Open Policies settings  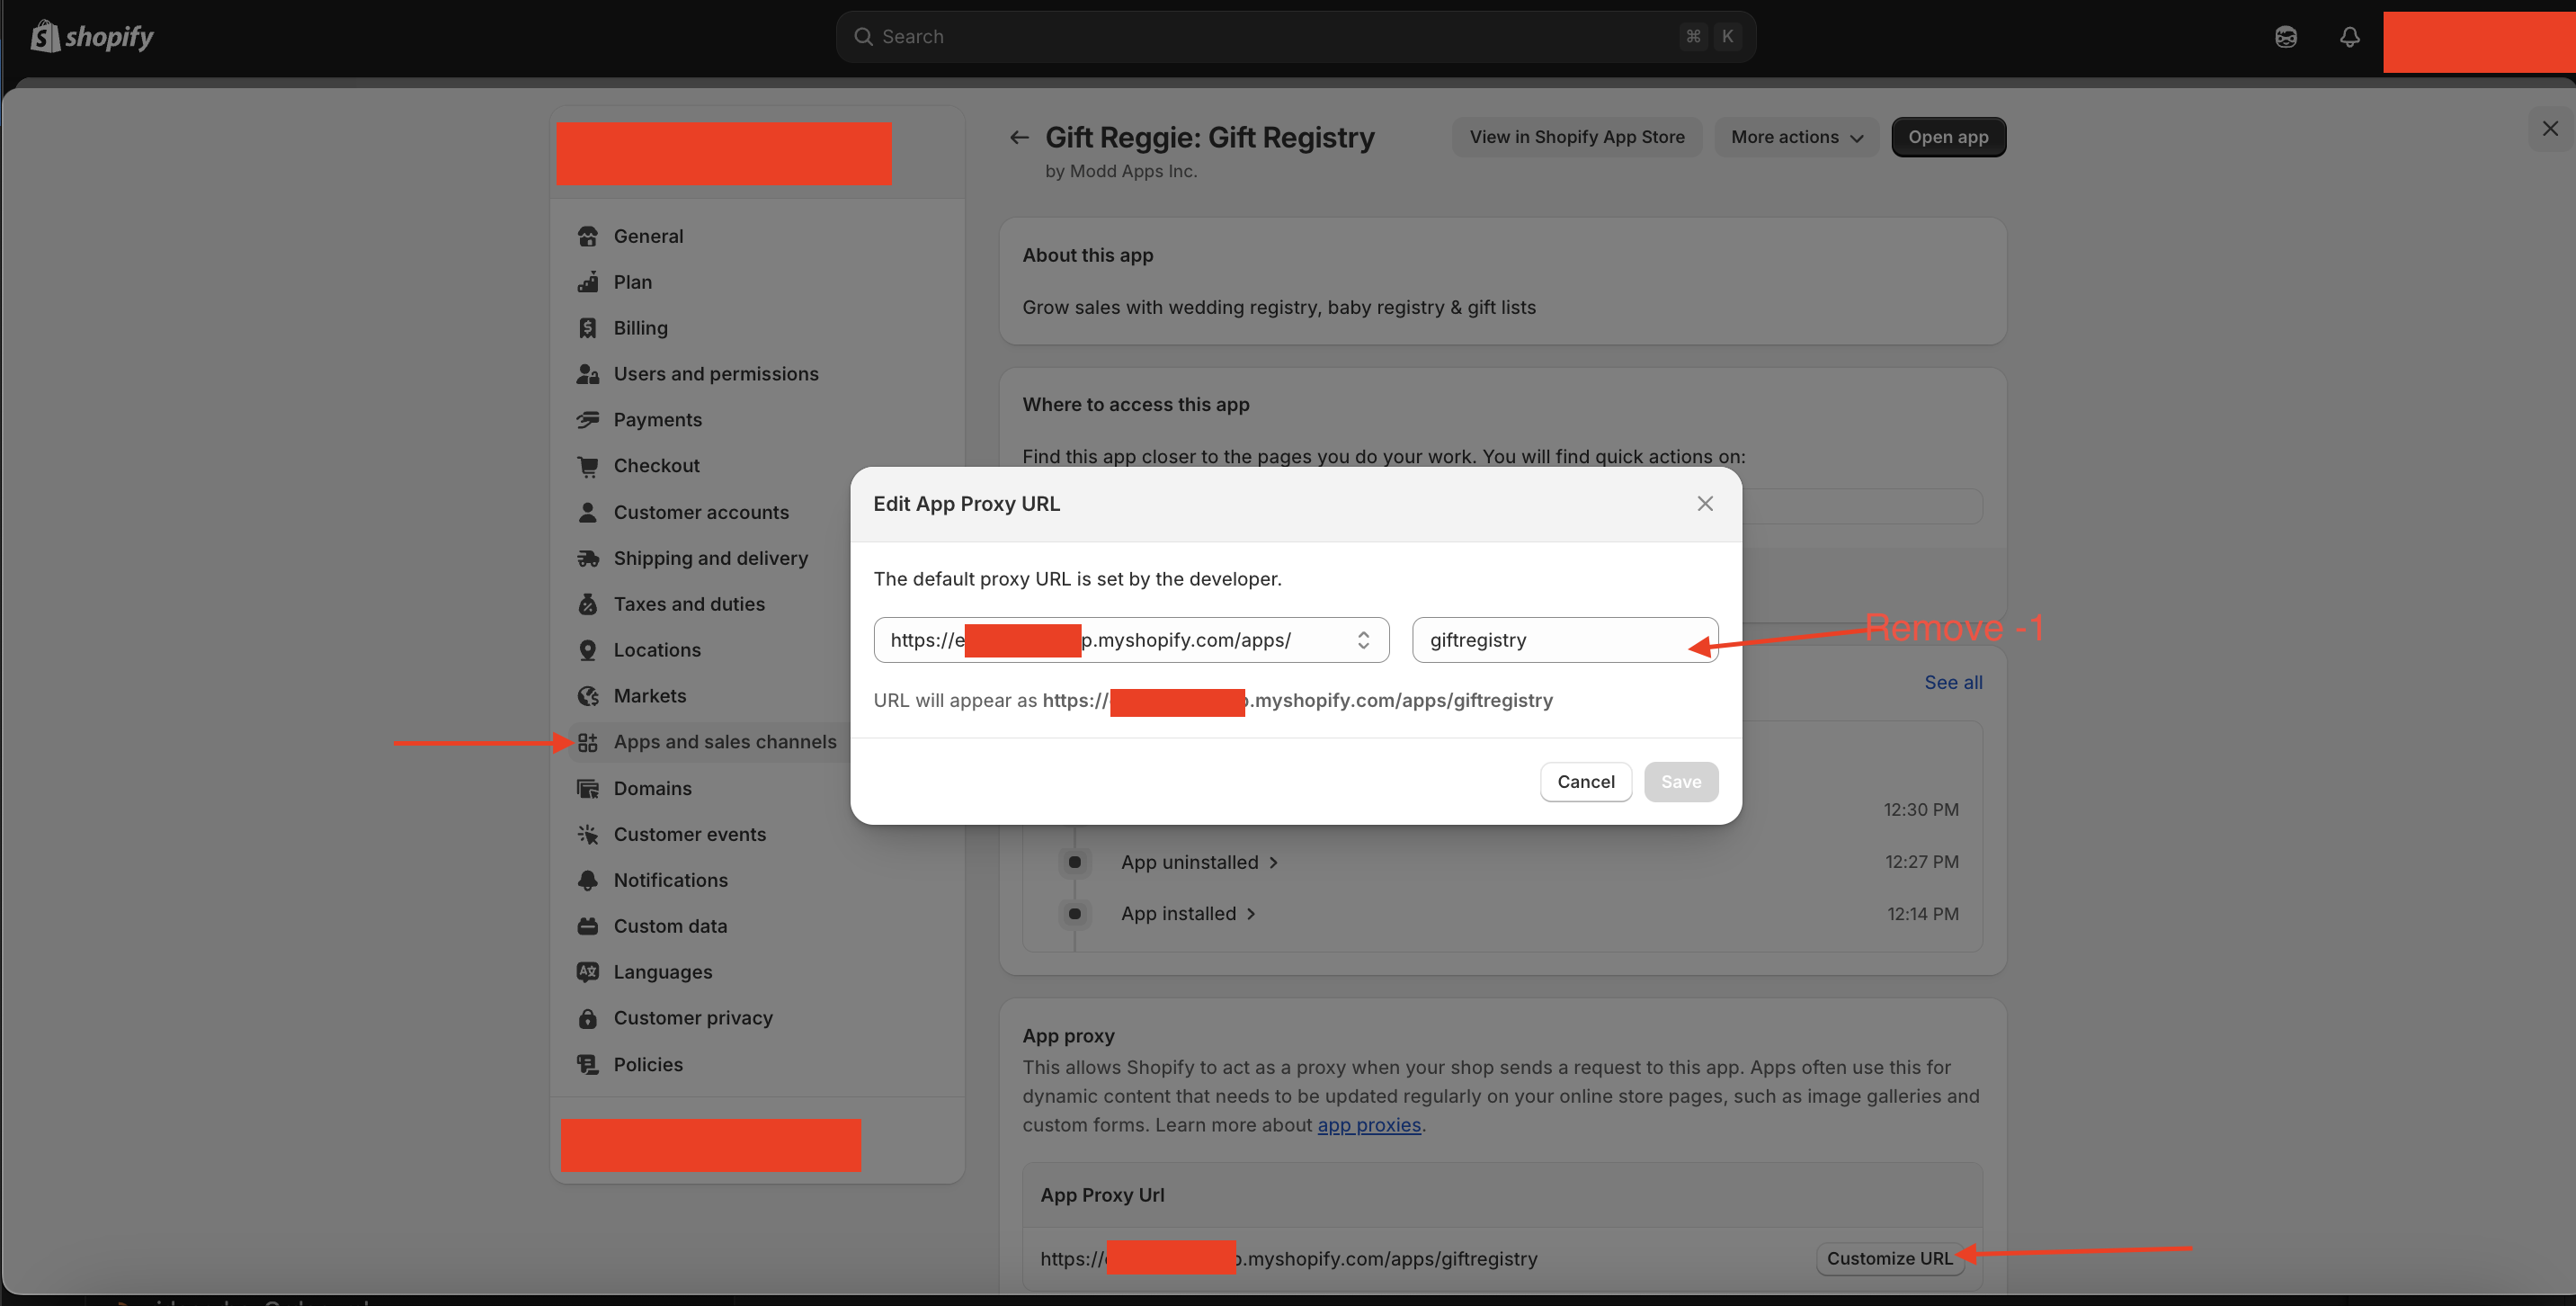tap(648, 1064)
